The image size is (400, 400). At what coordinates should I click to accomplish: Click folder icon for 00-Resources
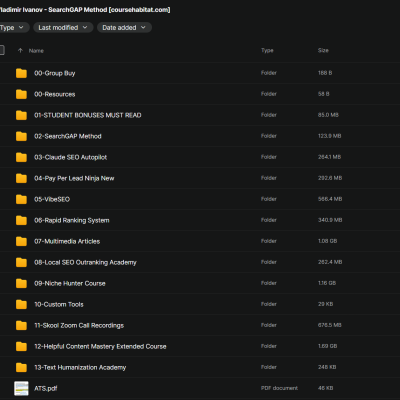tap(21, 94)
